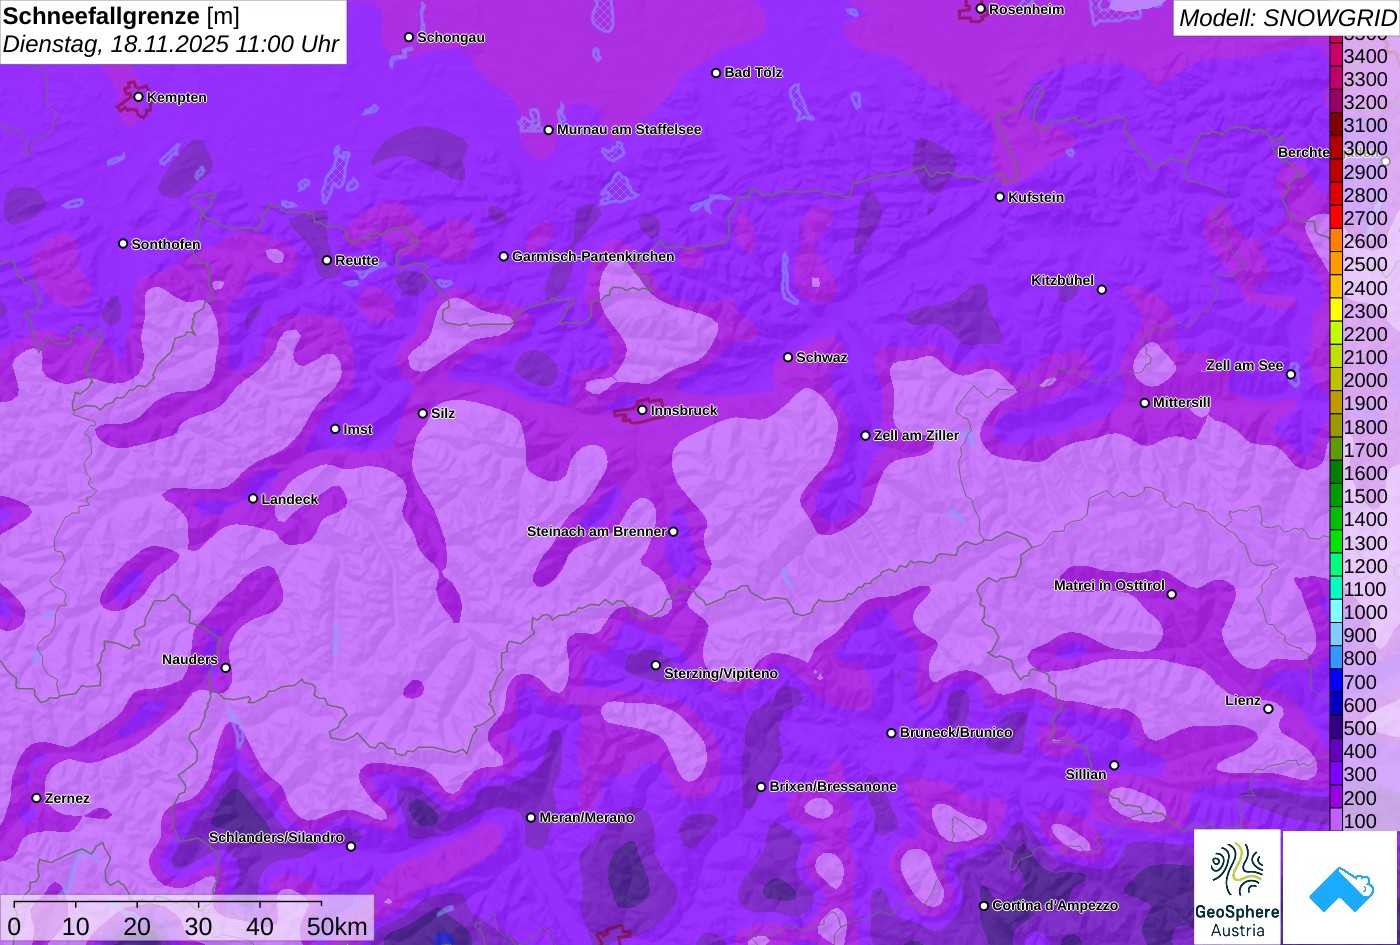Click the Nauders marker dot
The width and height of the screenshot is (1400, 945).
(225, 668)
